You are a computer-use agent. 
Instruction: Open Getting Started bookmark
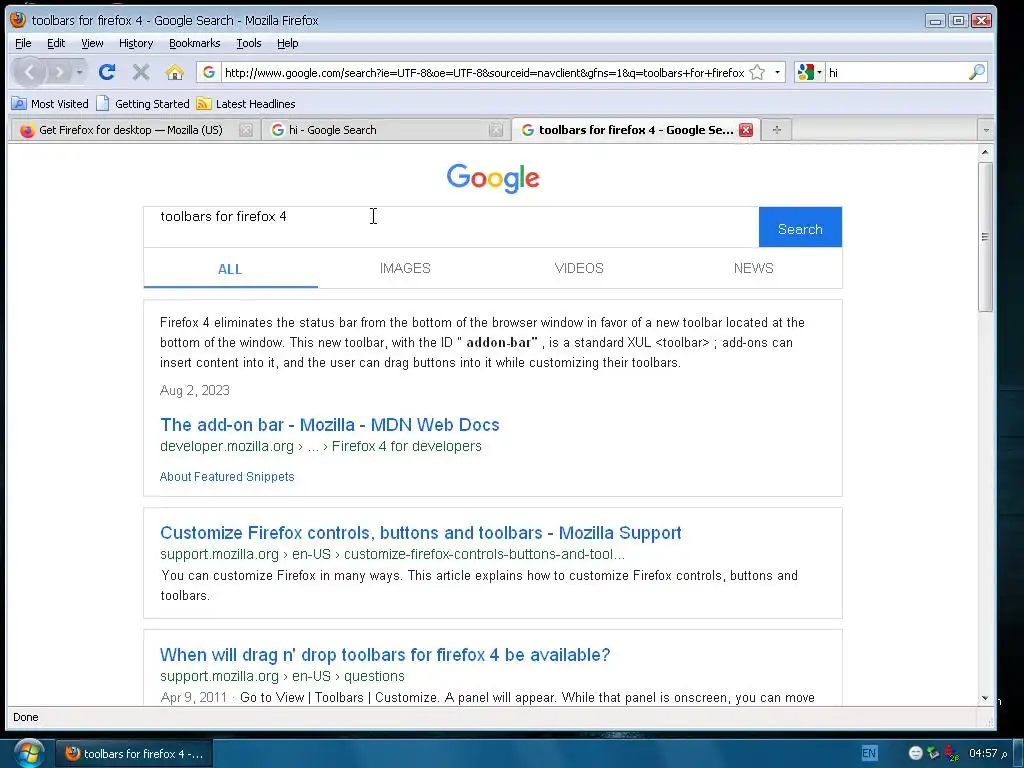(143, 104)
